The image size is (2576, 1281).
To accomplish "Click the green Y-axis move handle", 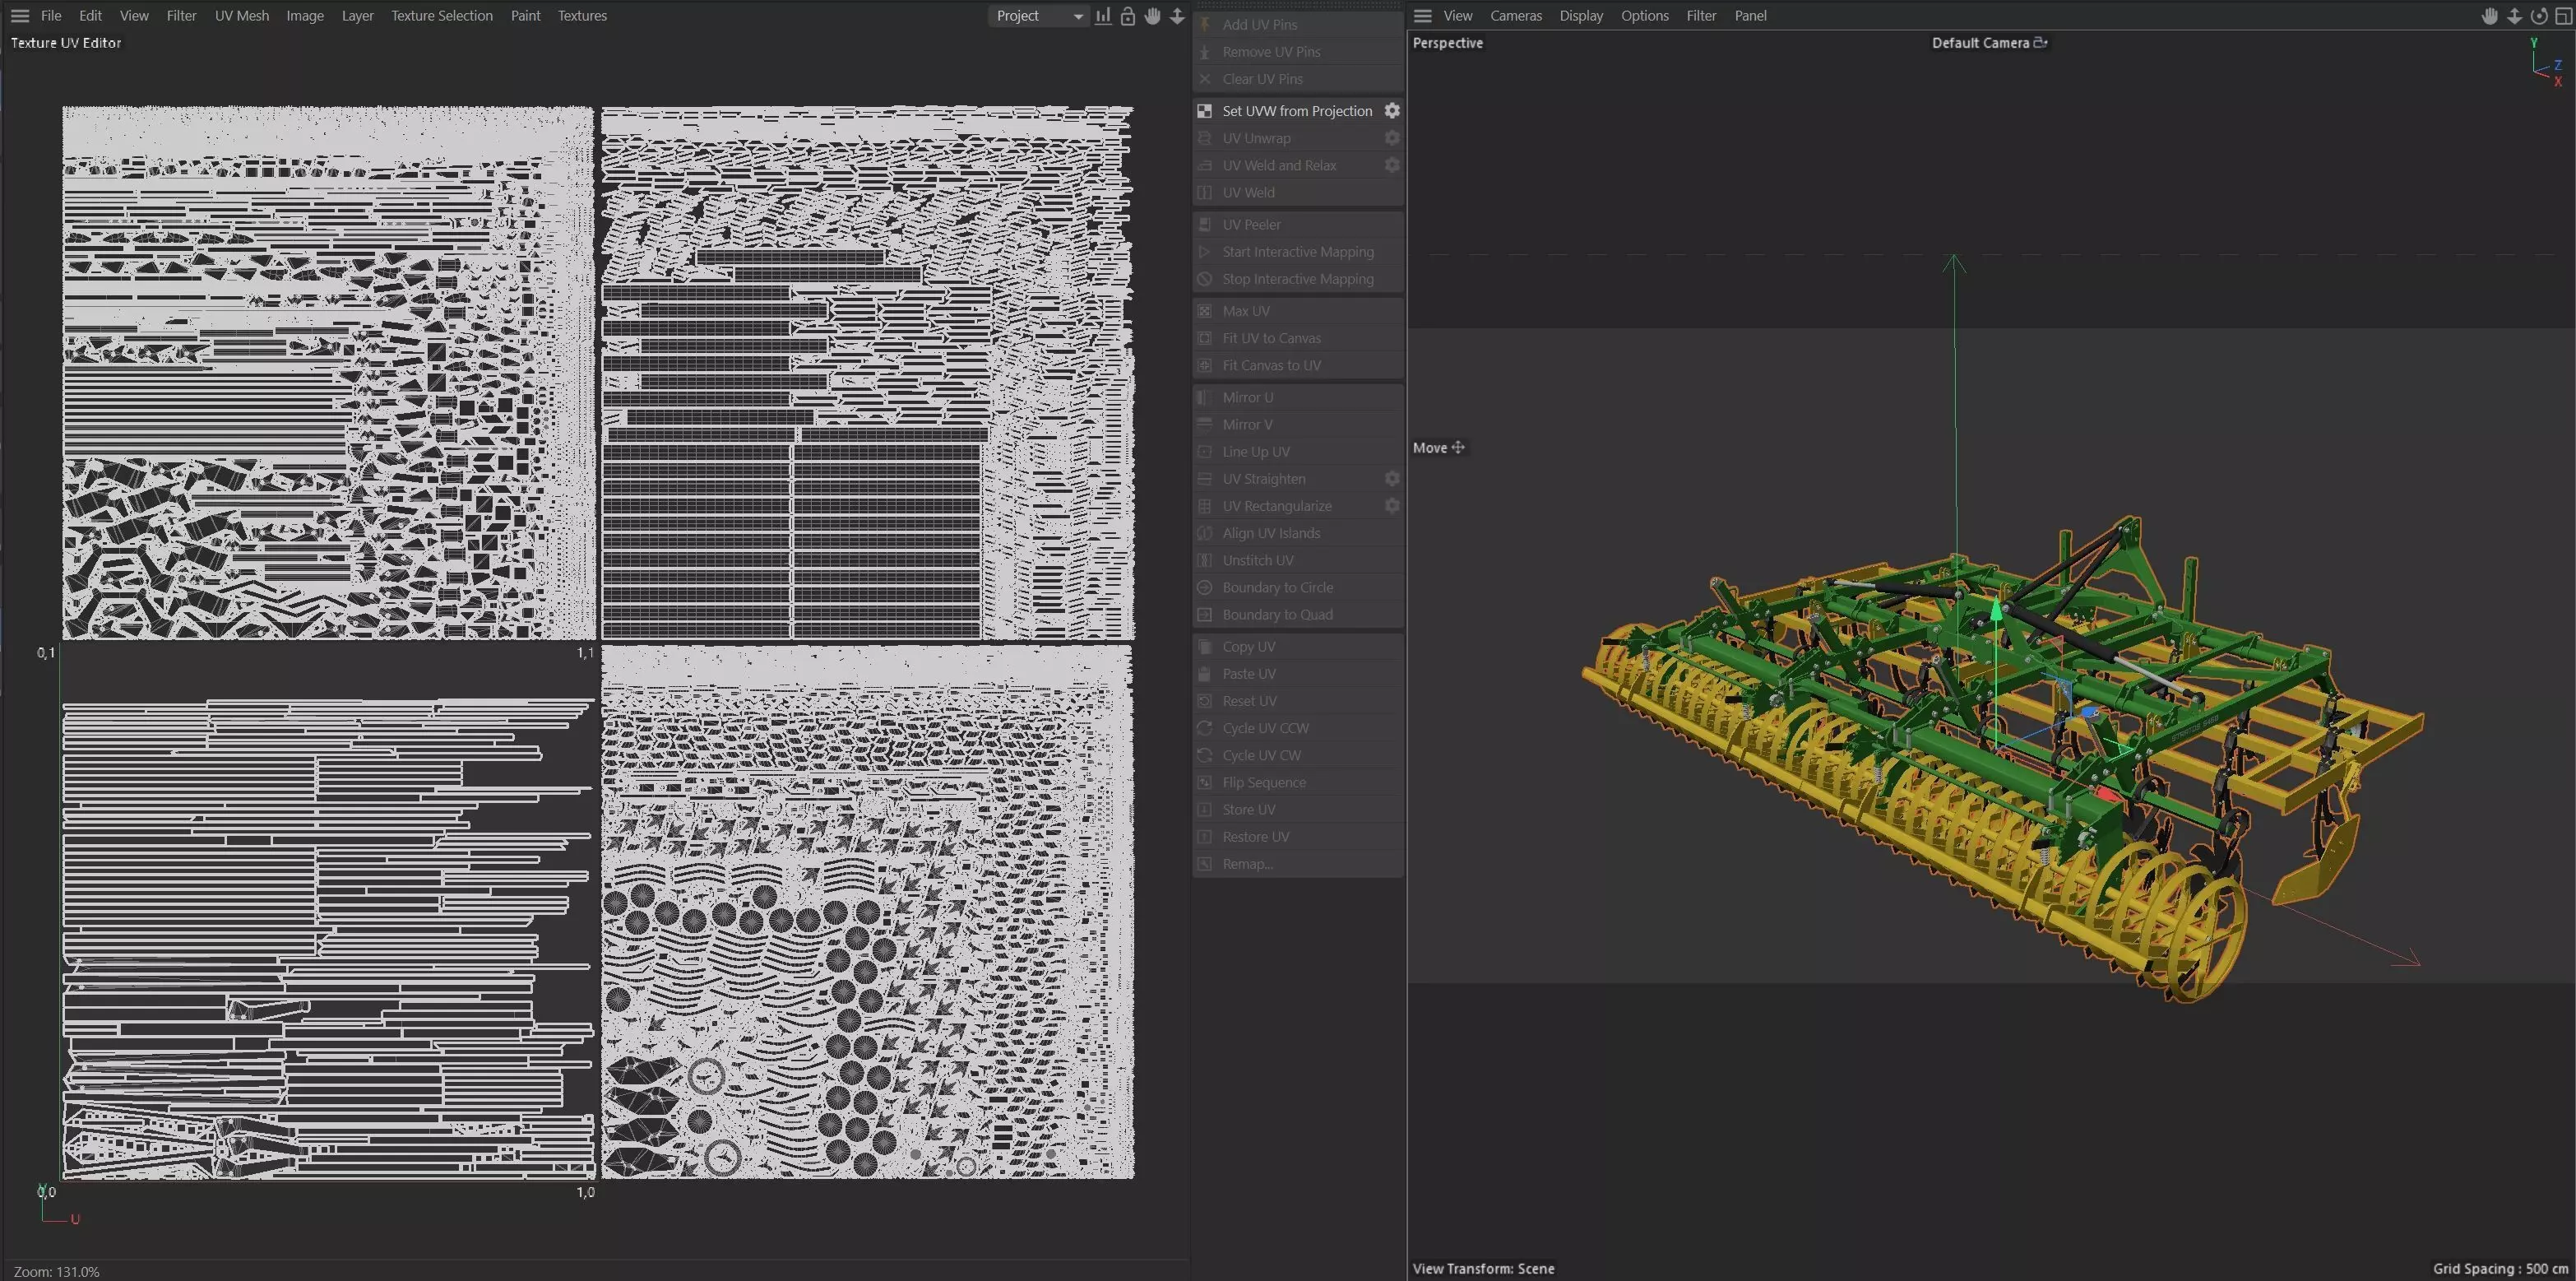I will (x=1996, y=610).
